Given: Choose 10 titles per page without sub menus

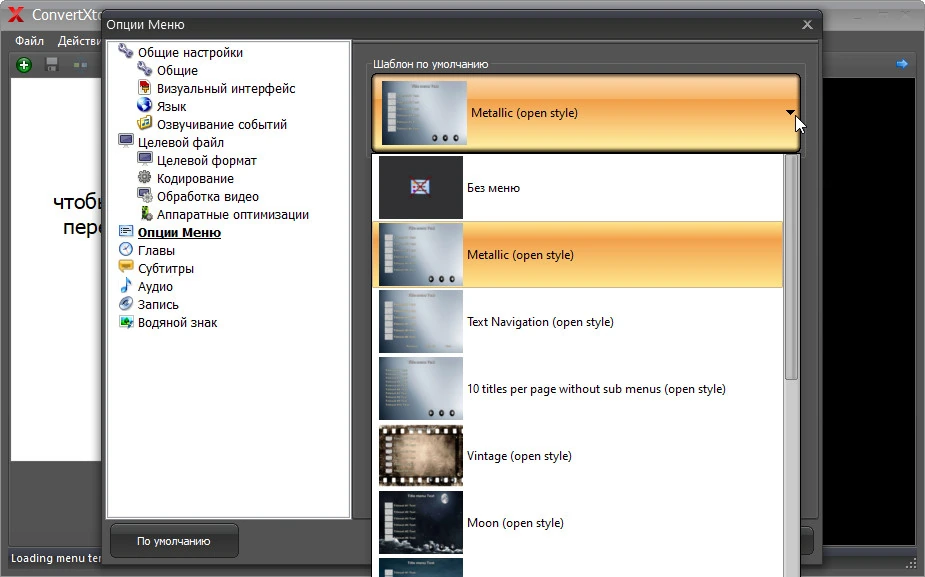Looking at the screenshot, I should point(578,389).
